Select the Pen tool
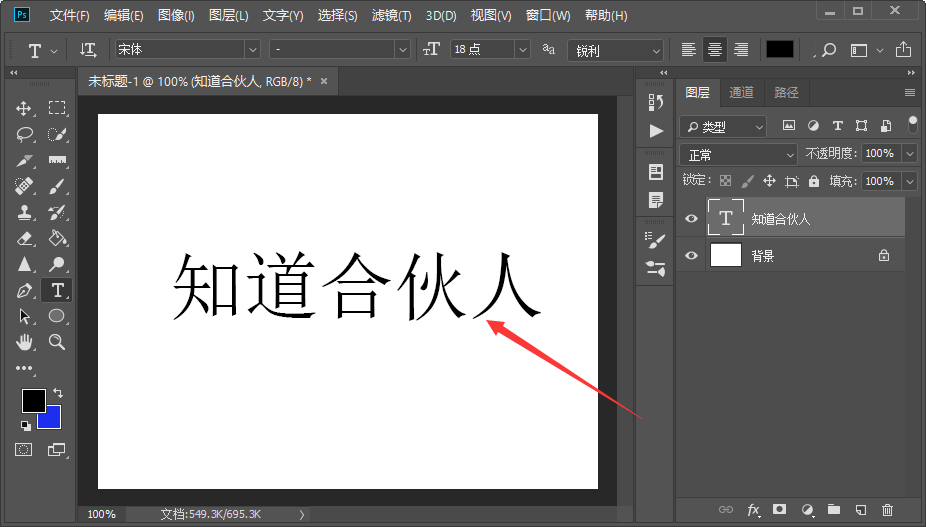This screenshot has height=527, width=926. point(24,290)
